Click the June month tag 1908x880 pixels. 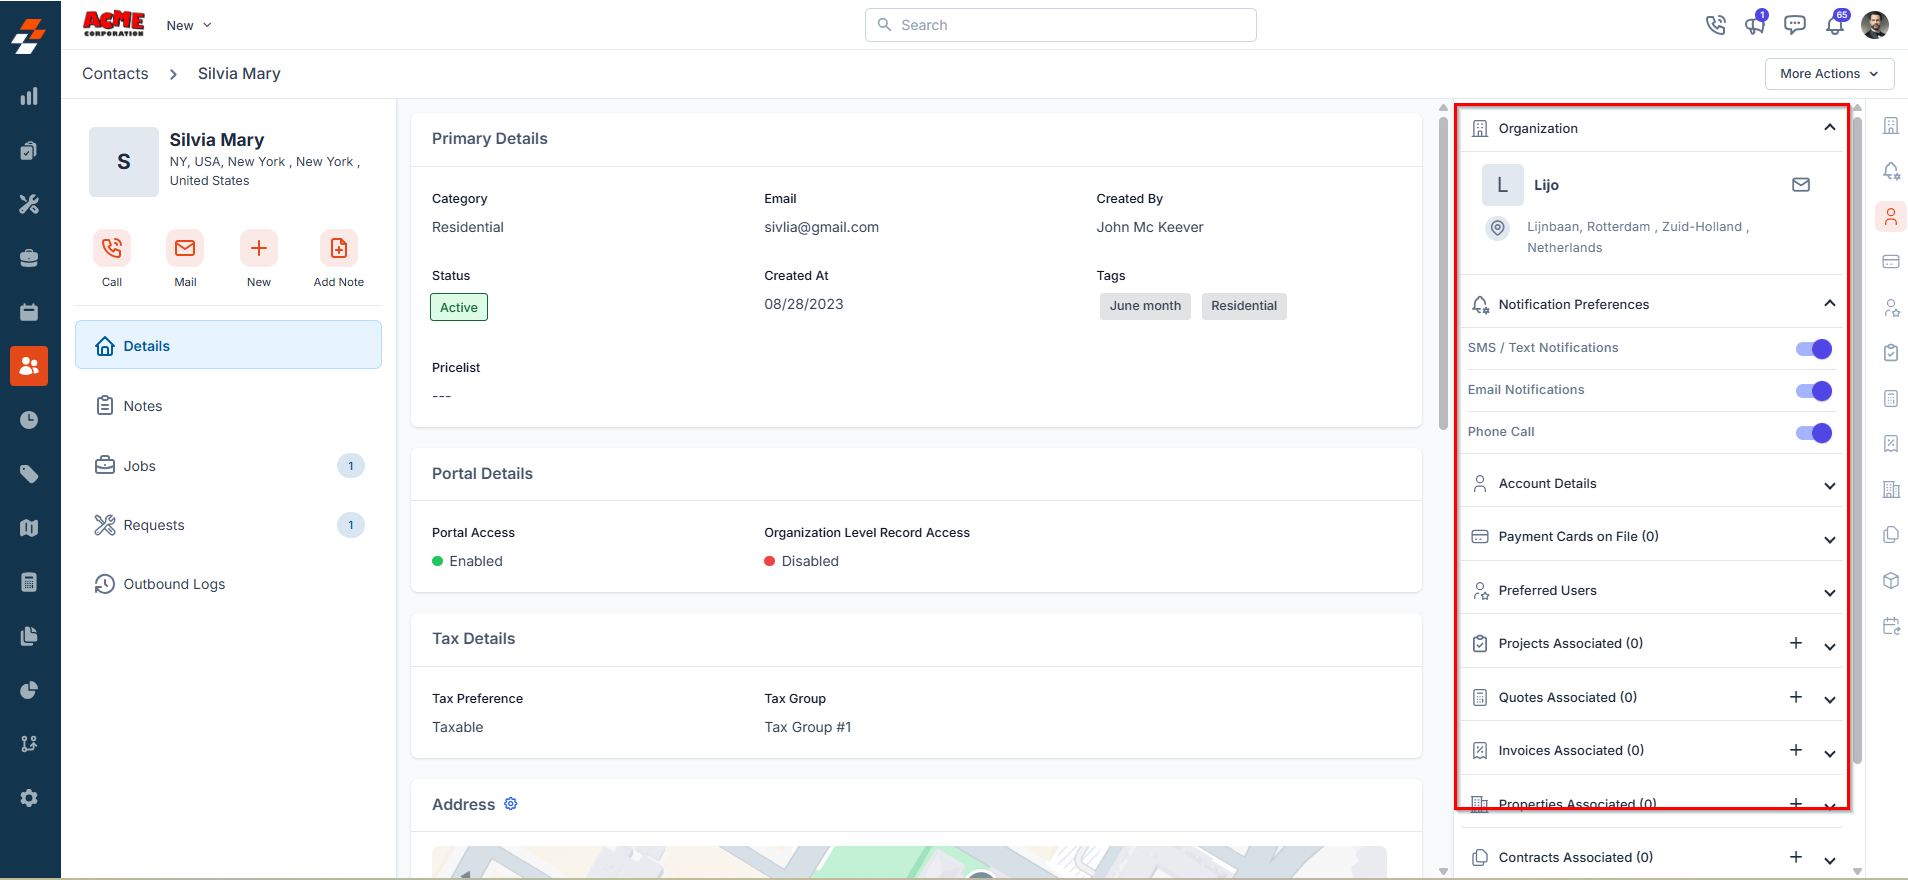(1145, 306)
